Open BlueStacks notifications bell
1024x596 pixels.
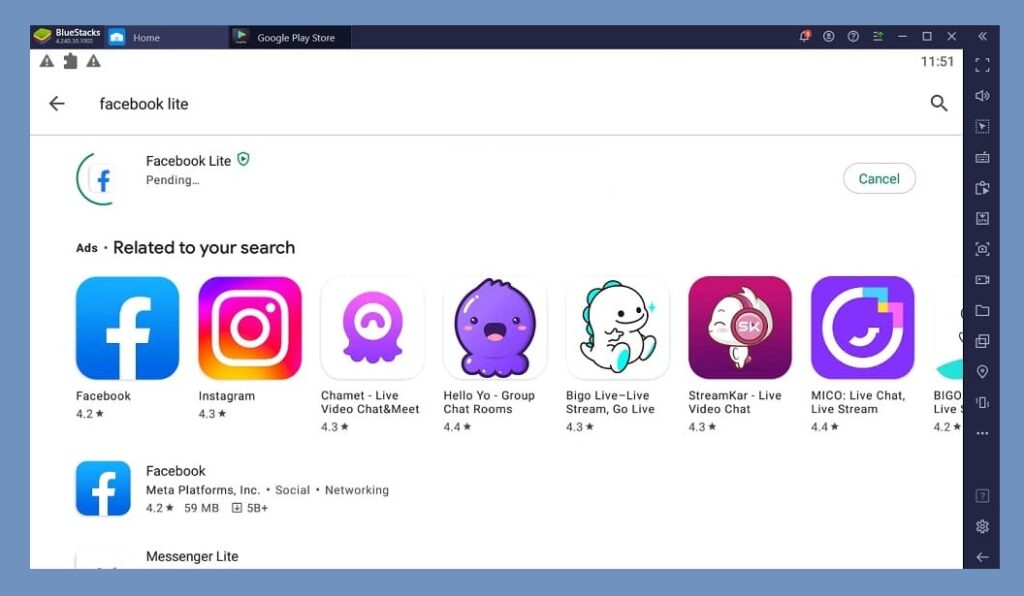(x=805, y=37)
